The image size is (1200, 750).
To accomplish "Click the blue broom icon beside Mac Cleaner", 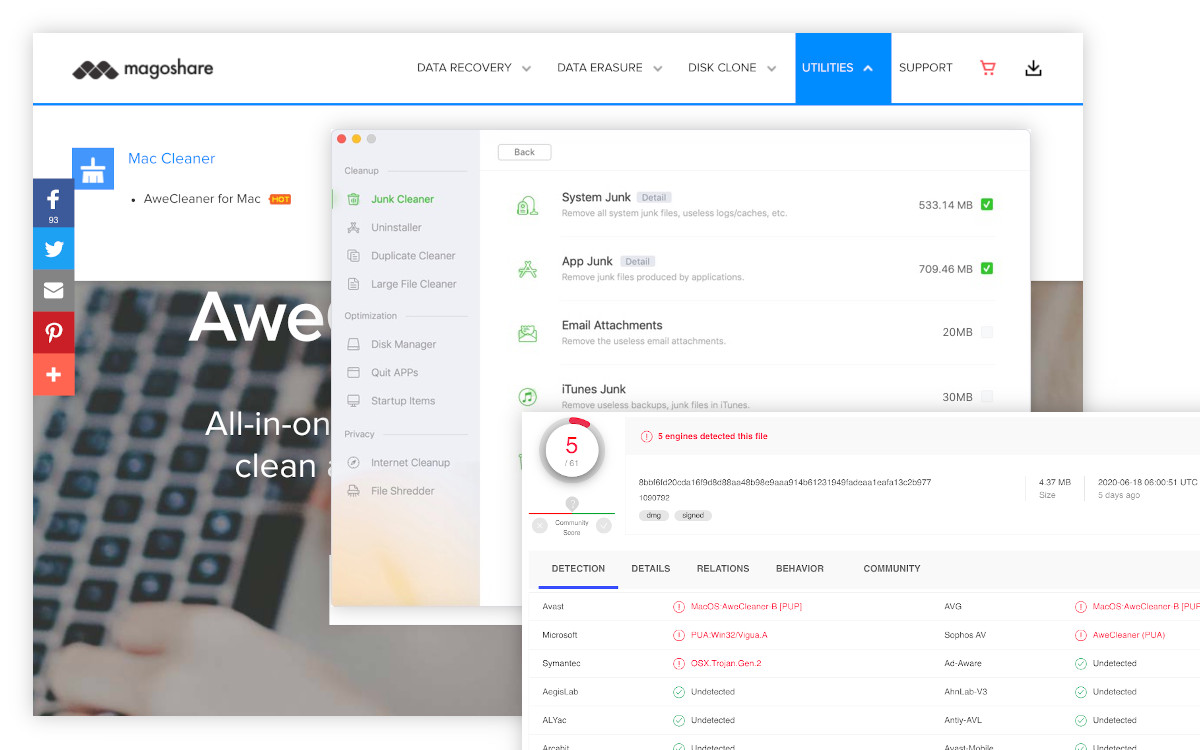I will click(x=93, y=169).
